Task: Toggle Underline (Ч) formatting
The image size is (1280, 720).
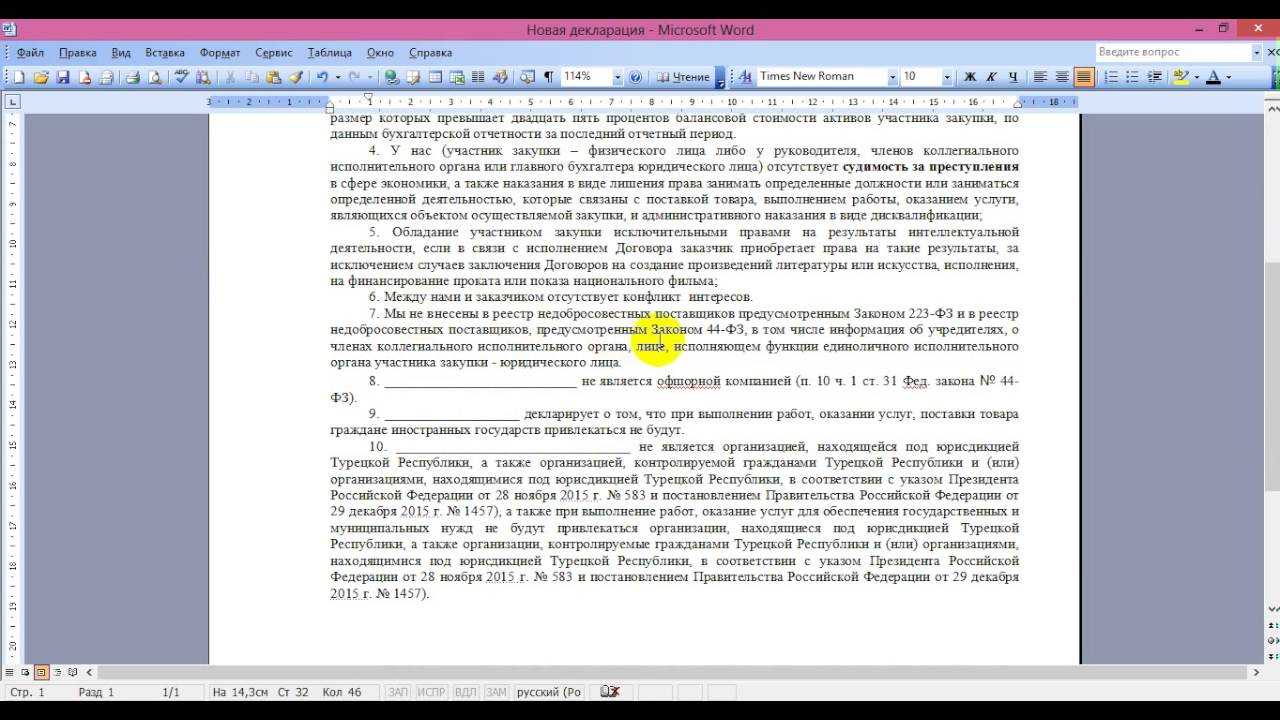Action: pos(1013,77)
